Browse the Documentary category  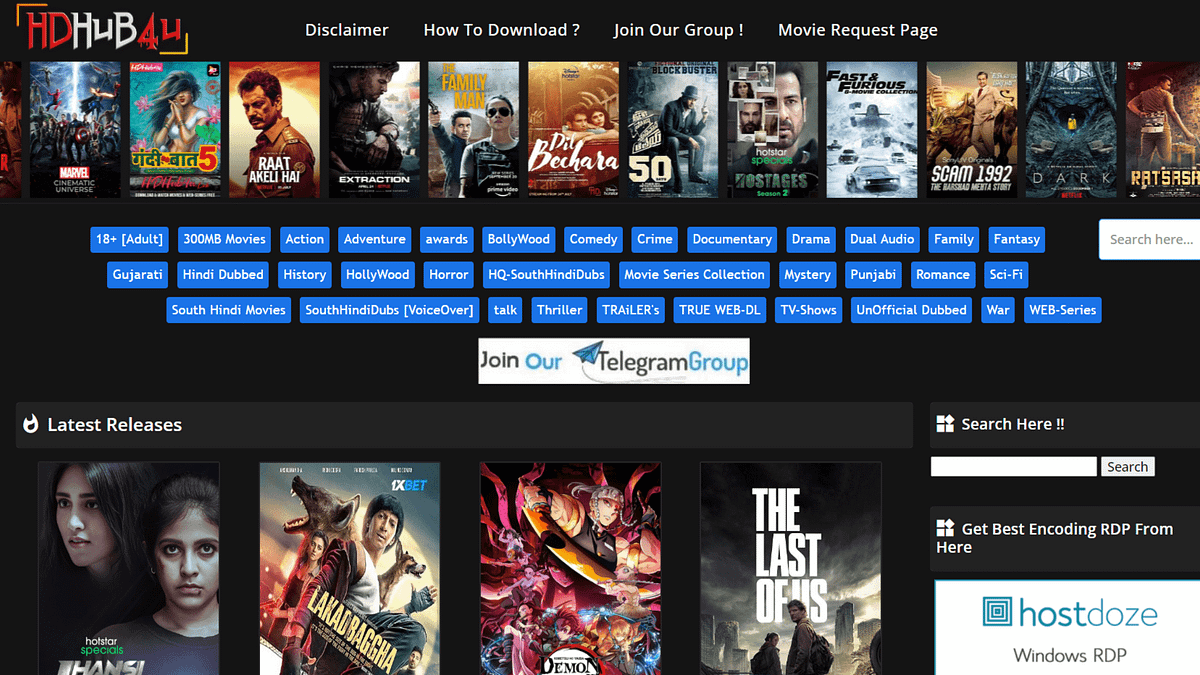[733, 240]
